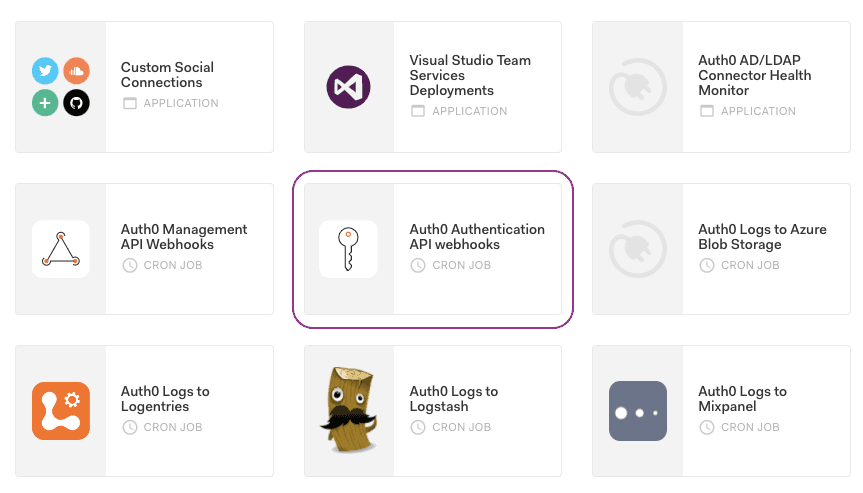Click the key icon for Authentication API webhooks
The width and height of the screenshot is (863, 493).
(348, 249)
